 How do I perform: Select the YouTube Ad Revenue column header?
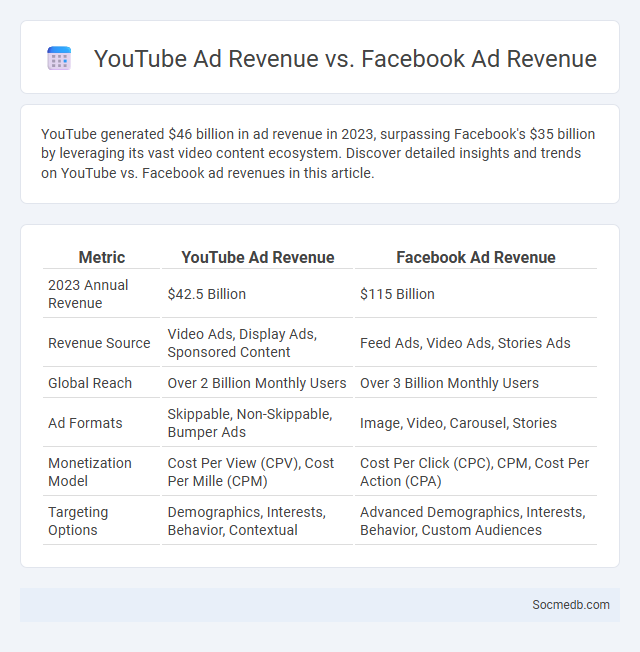(257, 257)
